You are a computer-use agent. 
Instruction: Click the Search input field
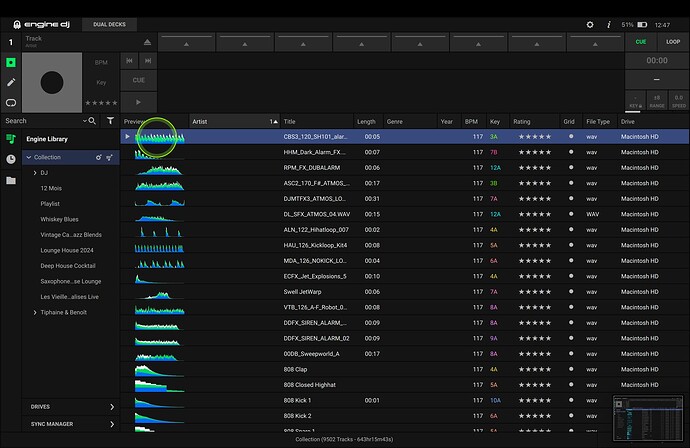[40, 121]
